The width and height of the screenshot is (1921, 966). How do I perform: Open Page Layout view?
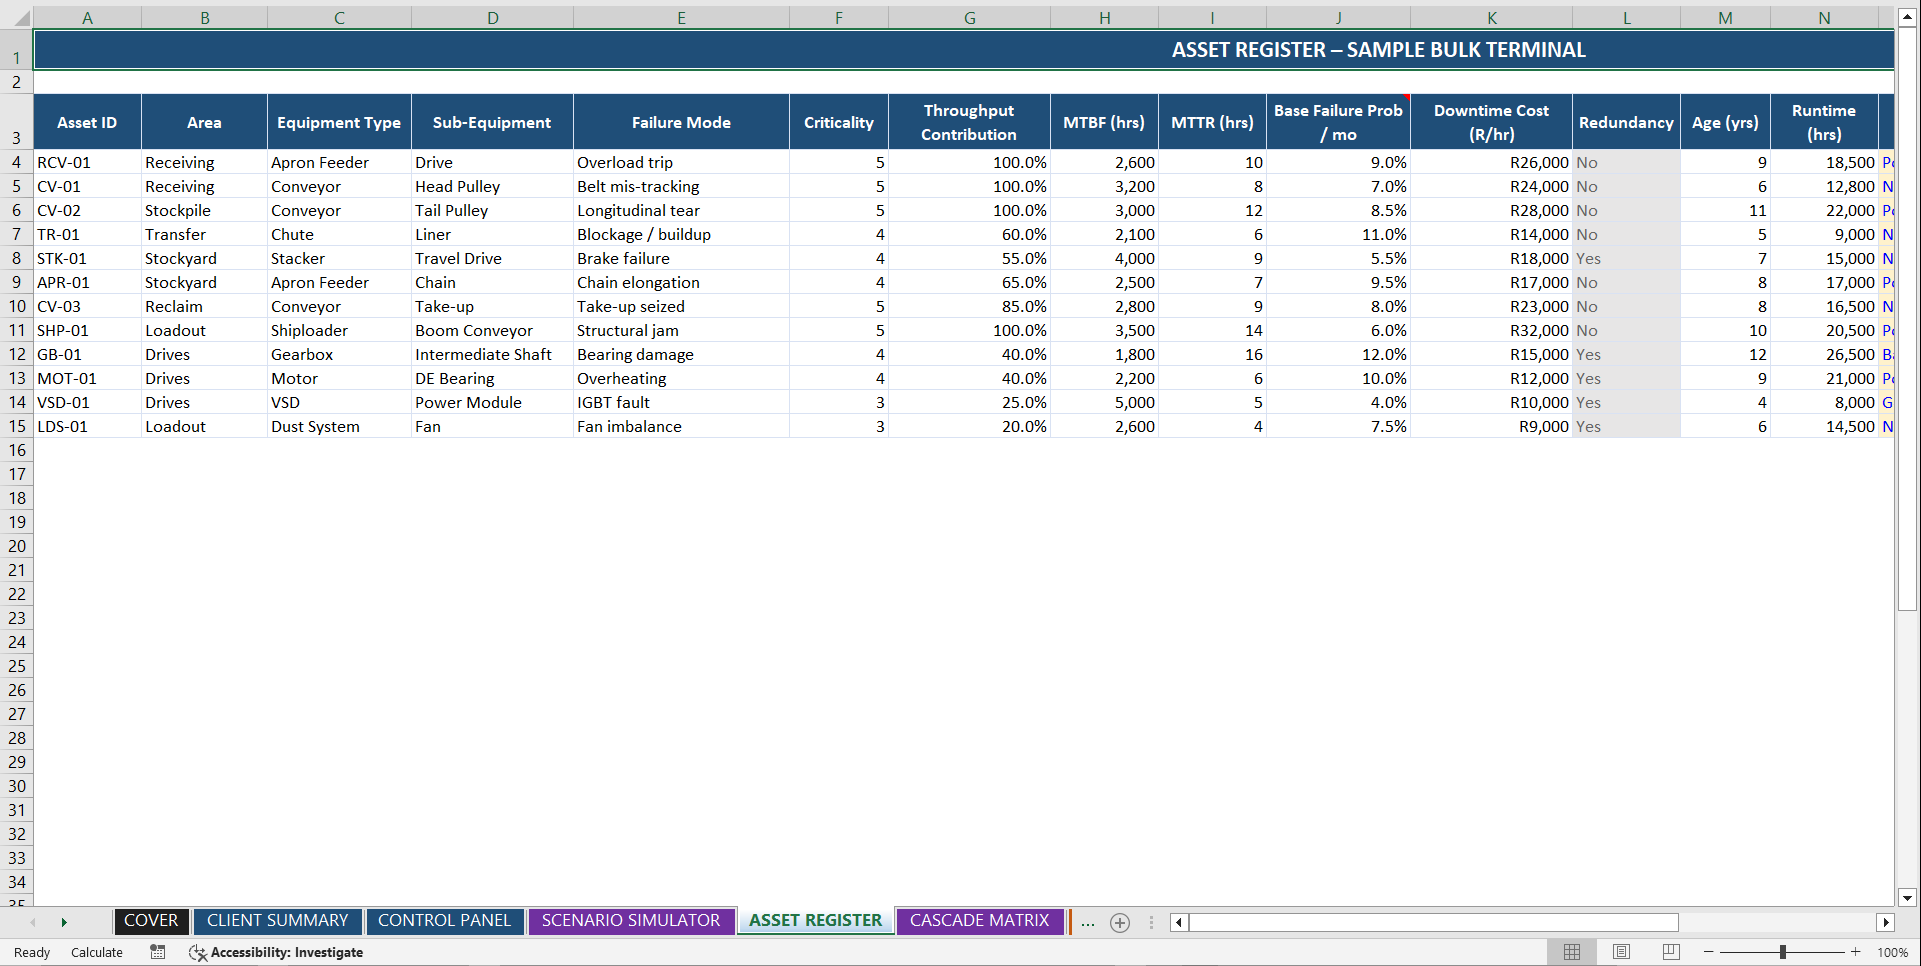[x=1621, y=952]
